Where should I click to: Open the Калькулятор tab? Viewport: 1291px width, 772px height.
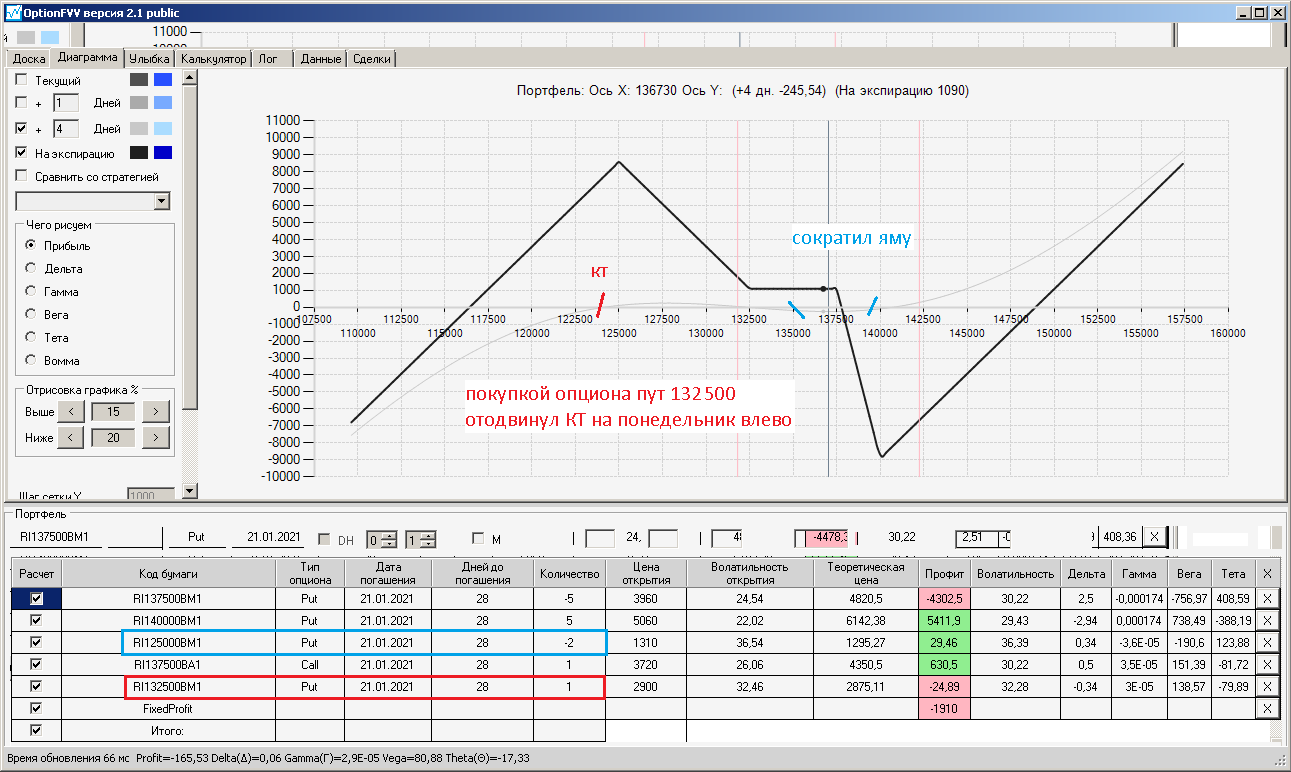click(x=214, y=59)
